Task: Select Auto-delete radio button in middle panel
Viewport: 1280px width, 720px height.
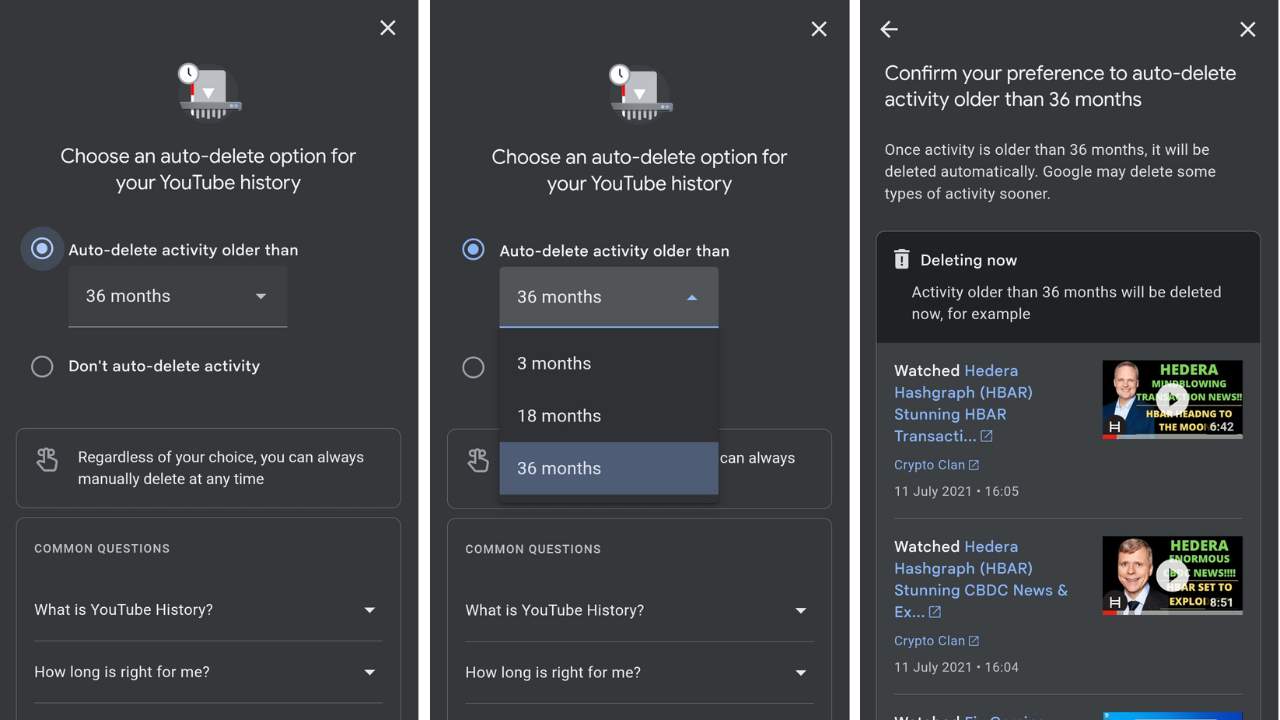Action: (473, 250)
